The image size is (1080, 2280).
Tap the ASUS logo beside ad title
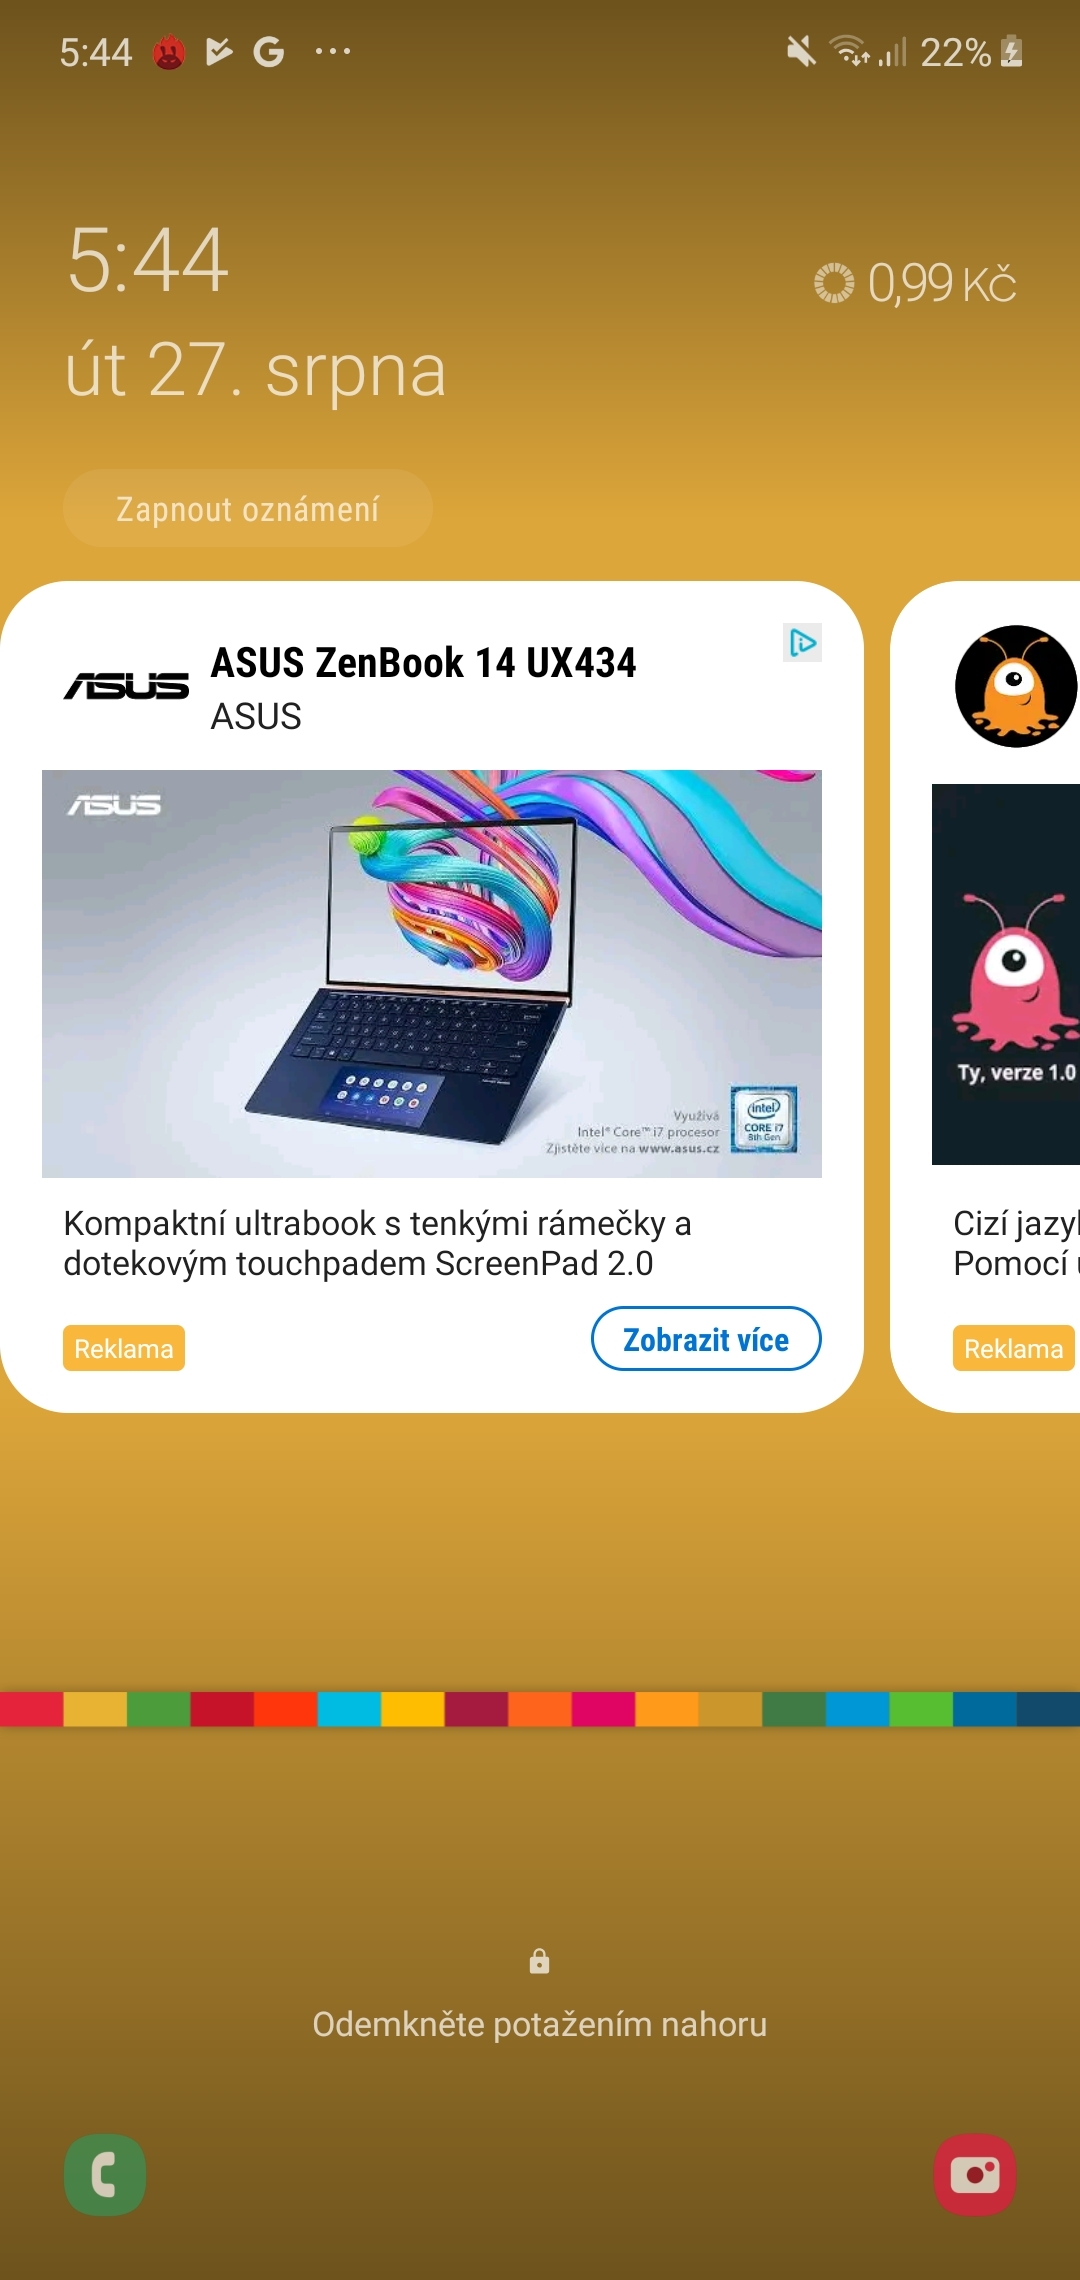126,686
